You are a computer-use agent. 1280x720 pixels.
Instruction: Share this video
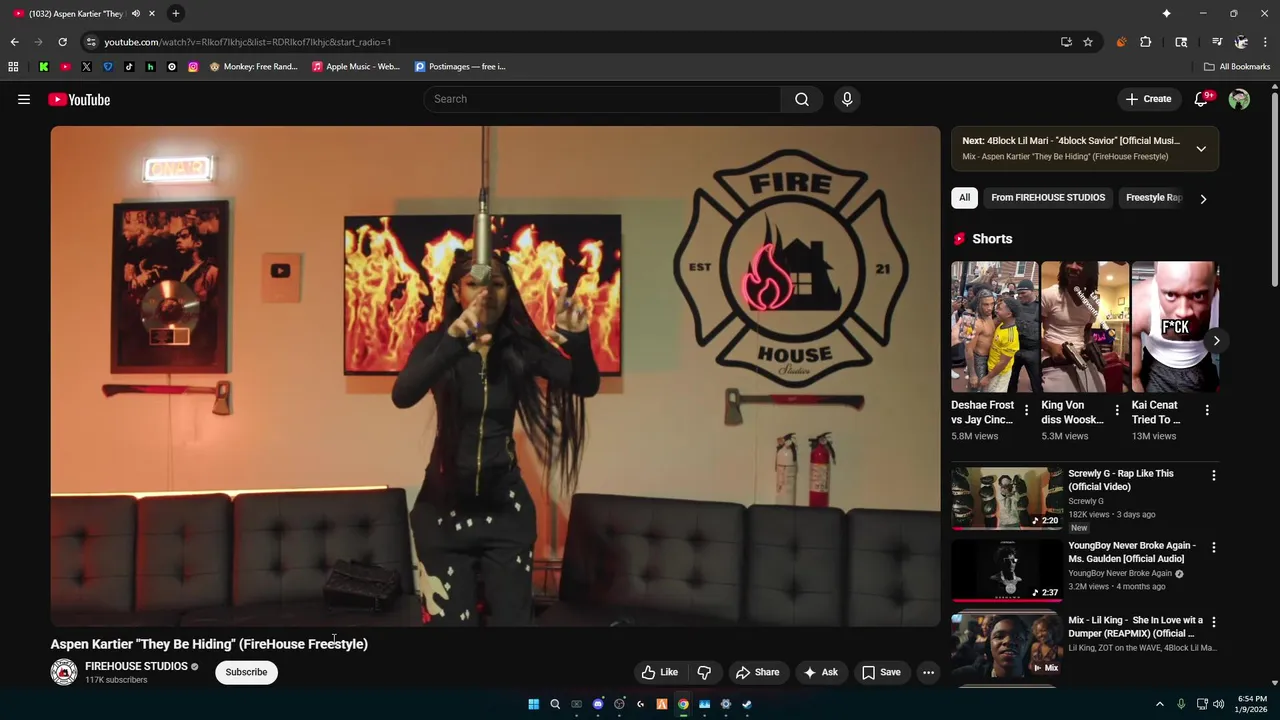[757, 672]
